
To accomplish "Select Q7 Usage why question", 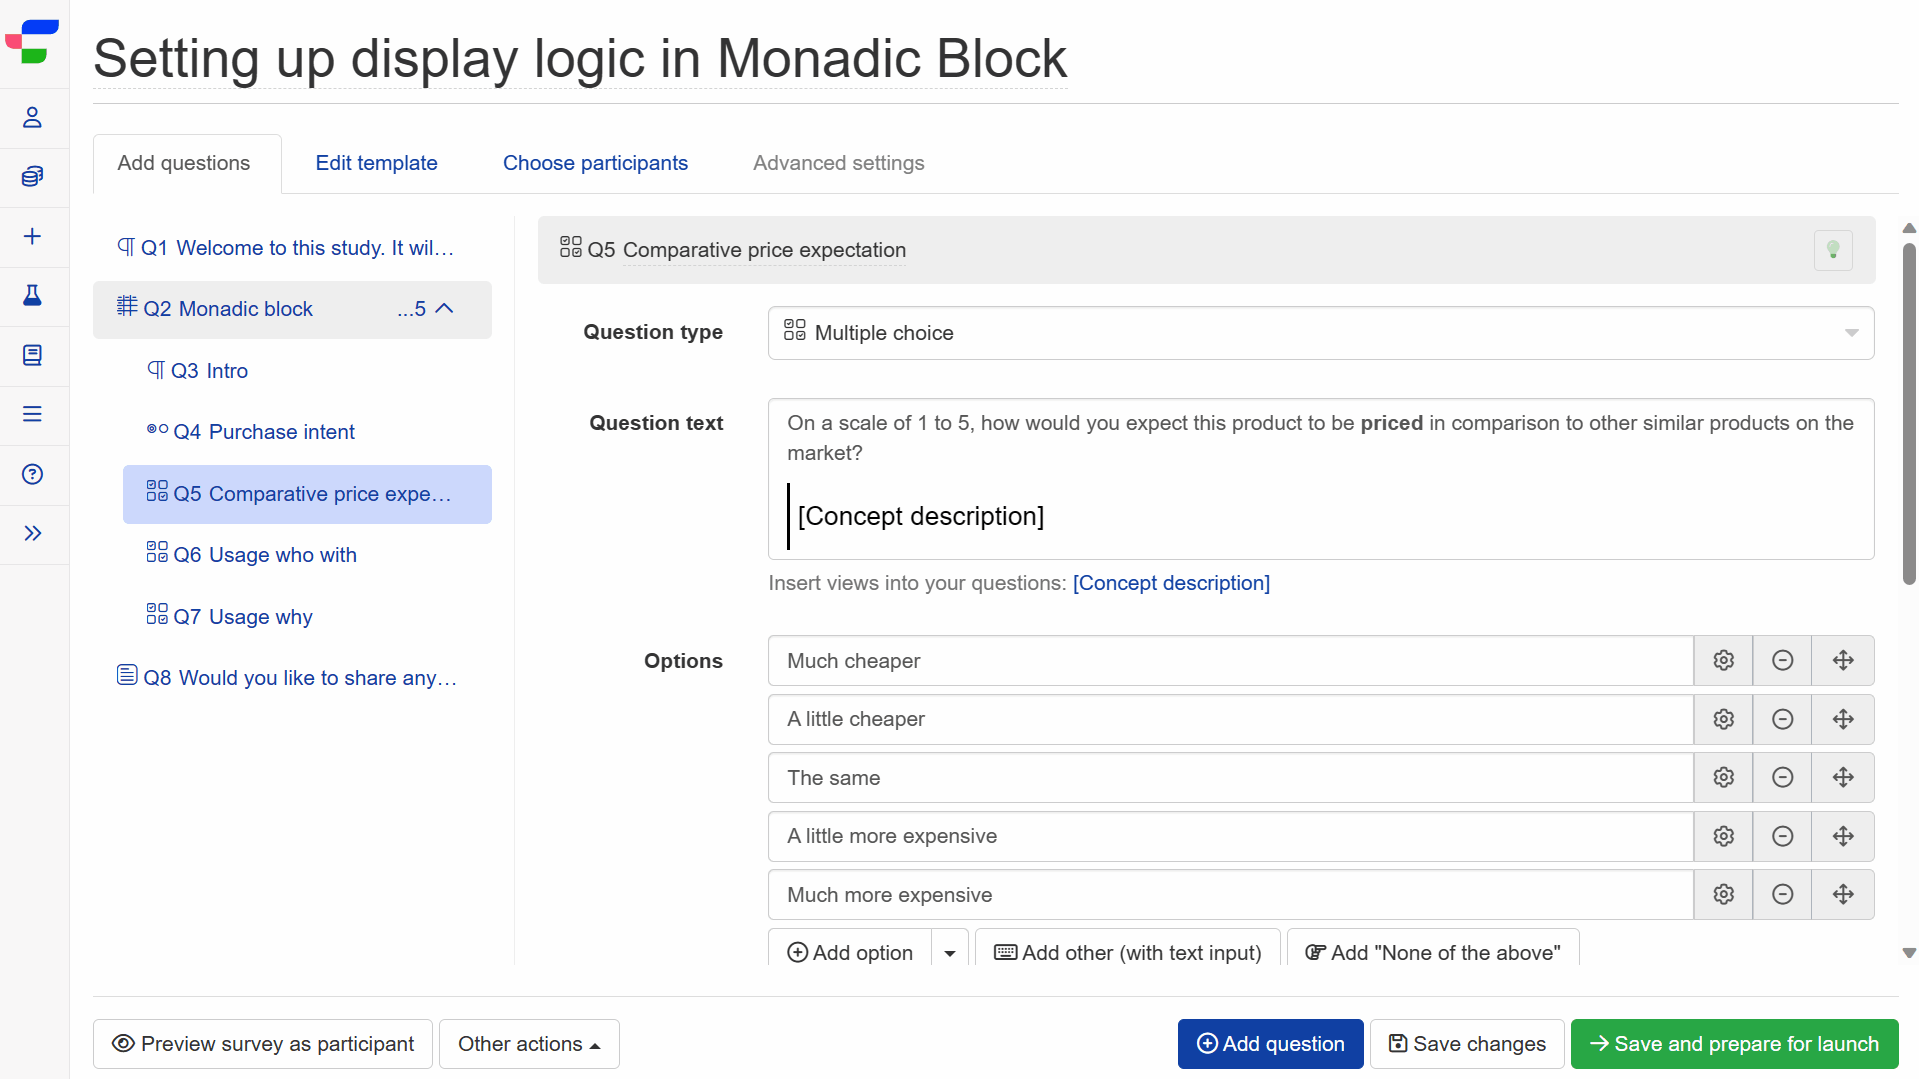I will coord(307,617).
